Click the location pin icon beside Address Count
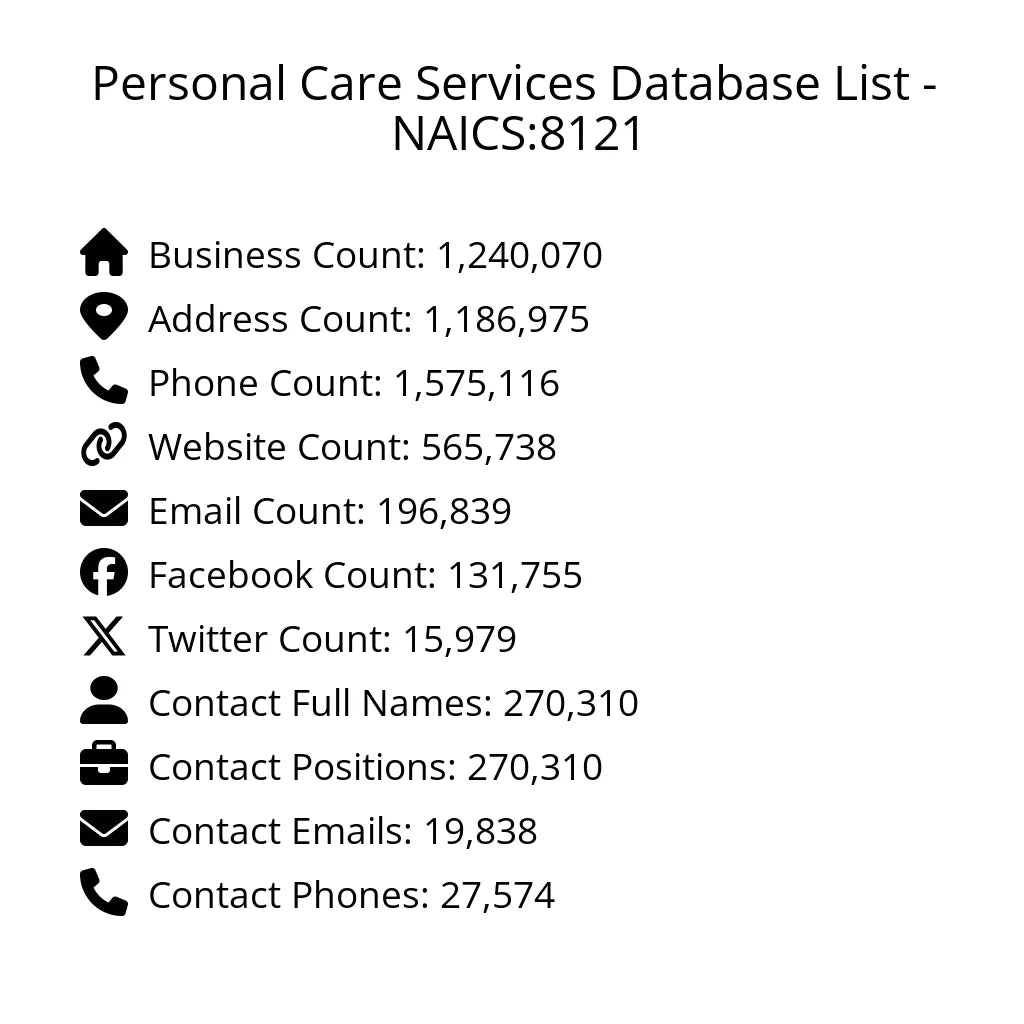This screenshot has height=1024, width=1024. tap(104, 317)
